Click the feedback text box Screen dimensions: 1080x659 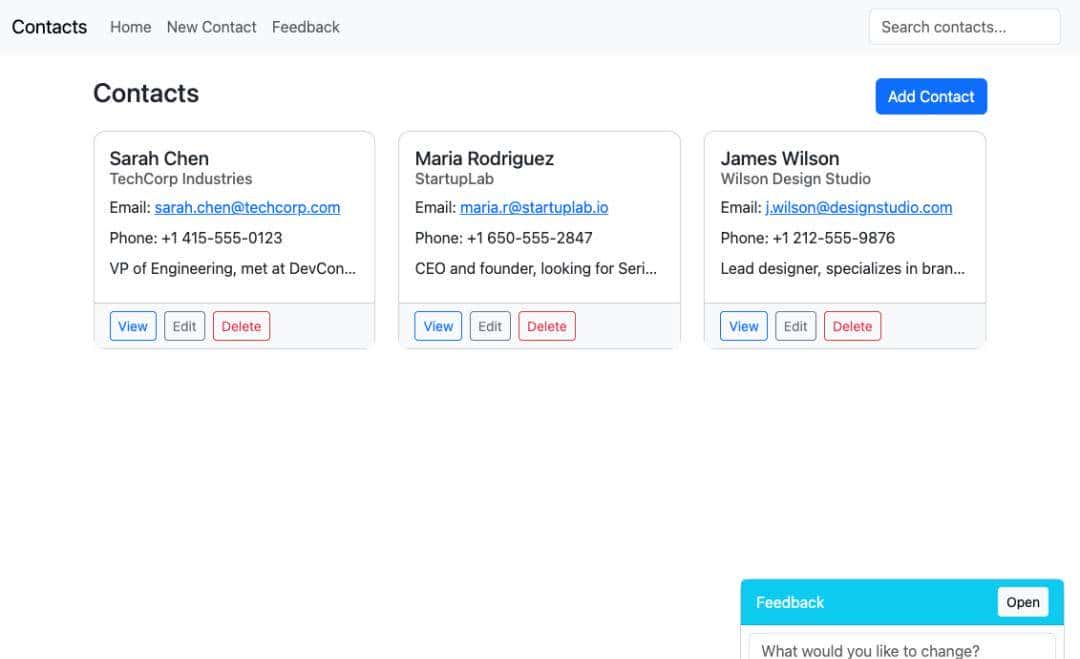pyautogui.click(x=901, y=648)
